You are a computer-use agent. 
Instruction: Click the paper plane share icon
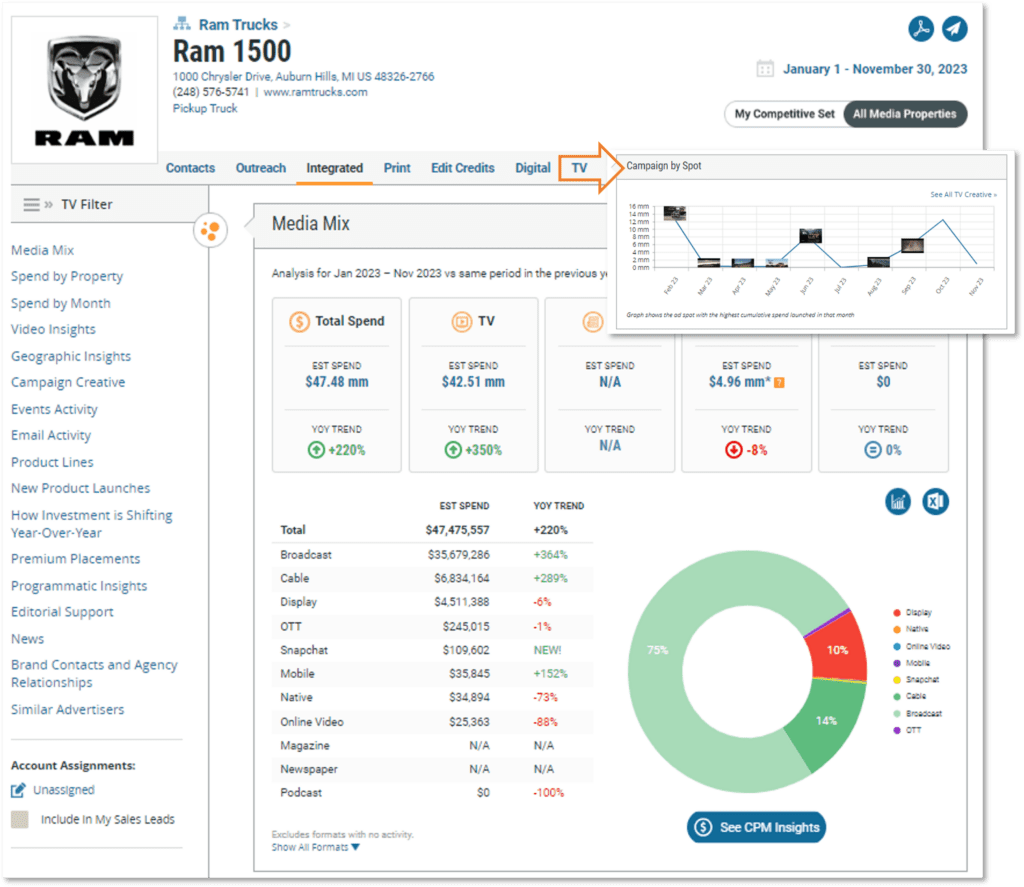(x=954, y=29)
